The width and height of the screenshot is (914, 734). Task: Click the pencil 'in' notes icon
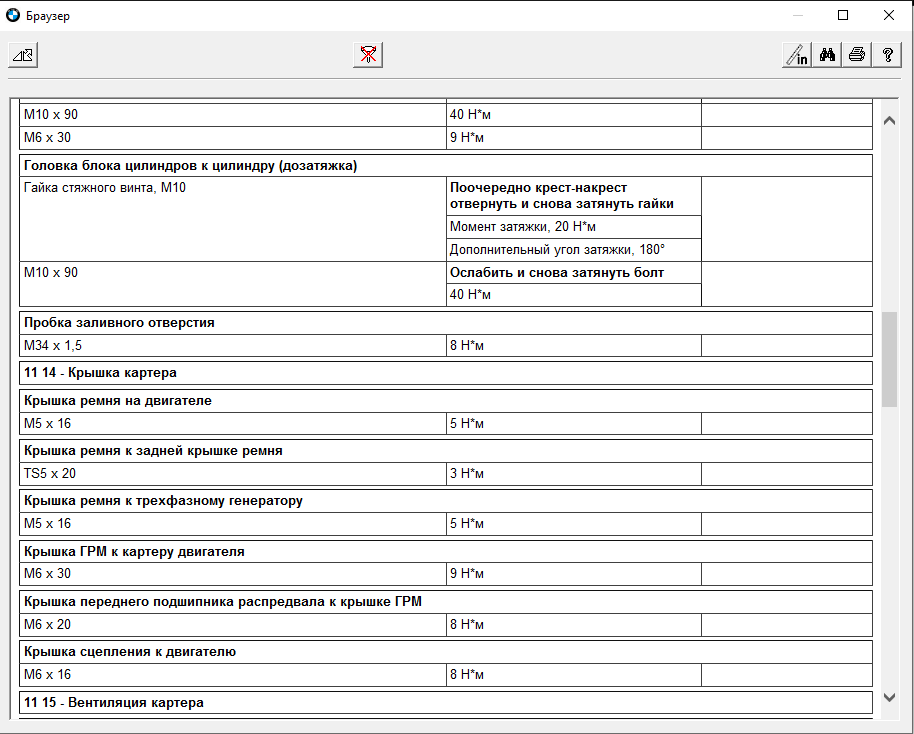coord(796,55)
